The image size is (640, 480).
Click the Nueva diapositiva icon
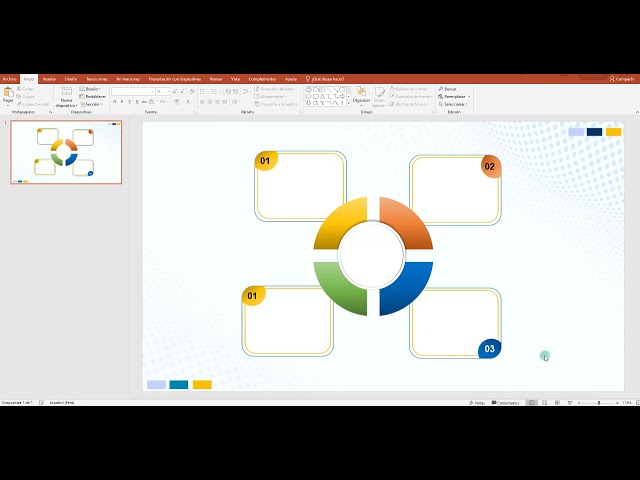click(x=66, y=91)
